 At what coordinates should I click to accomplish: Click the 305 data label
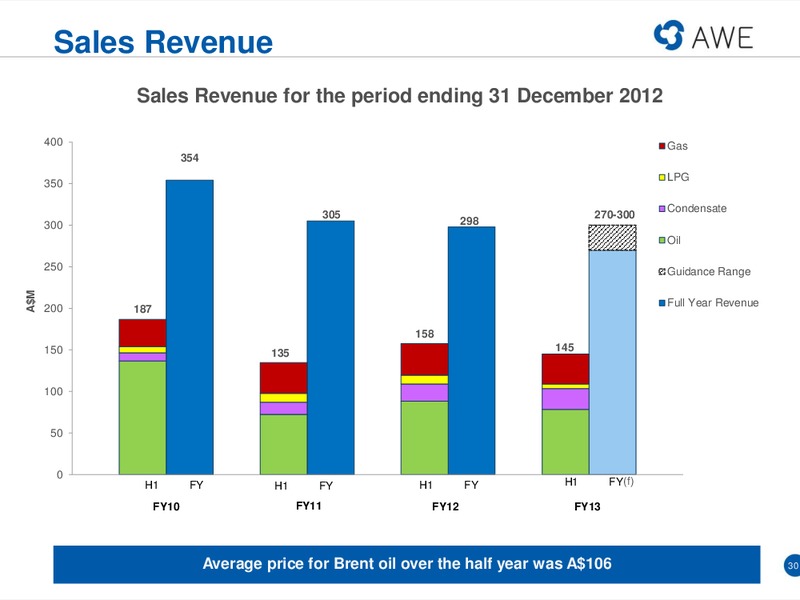331,214
